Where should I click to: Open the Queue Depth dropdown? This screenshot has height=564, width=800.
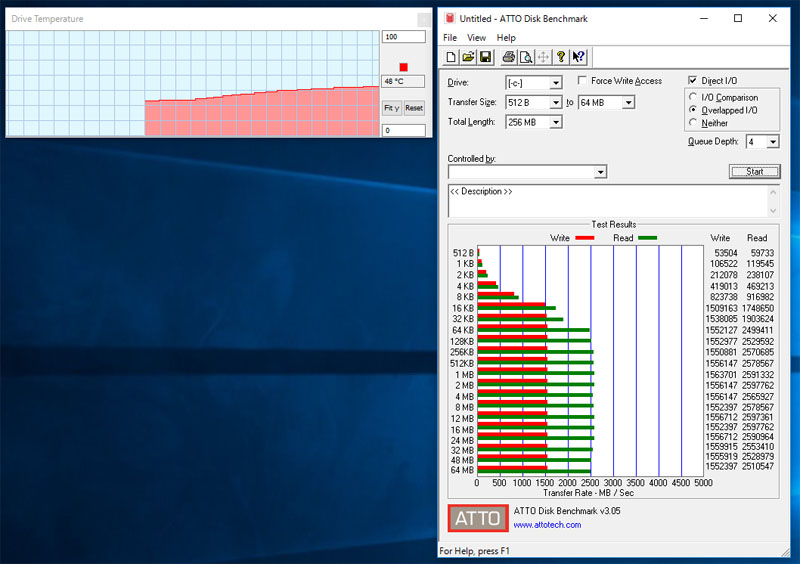tap(773, 142)
